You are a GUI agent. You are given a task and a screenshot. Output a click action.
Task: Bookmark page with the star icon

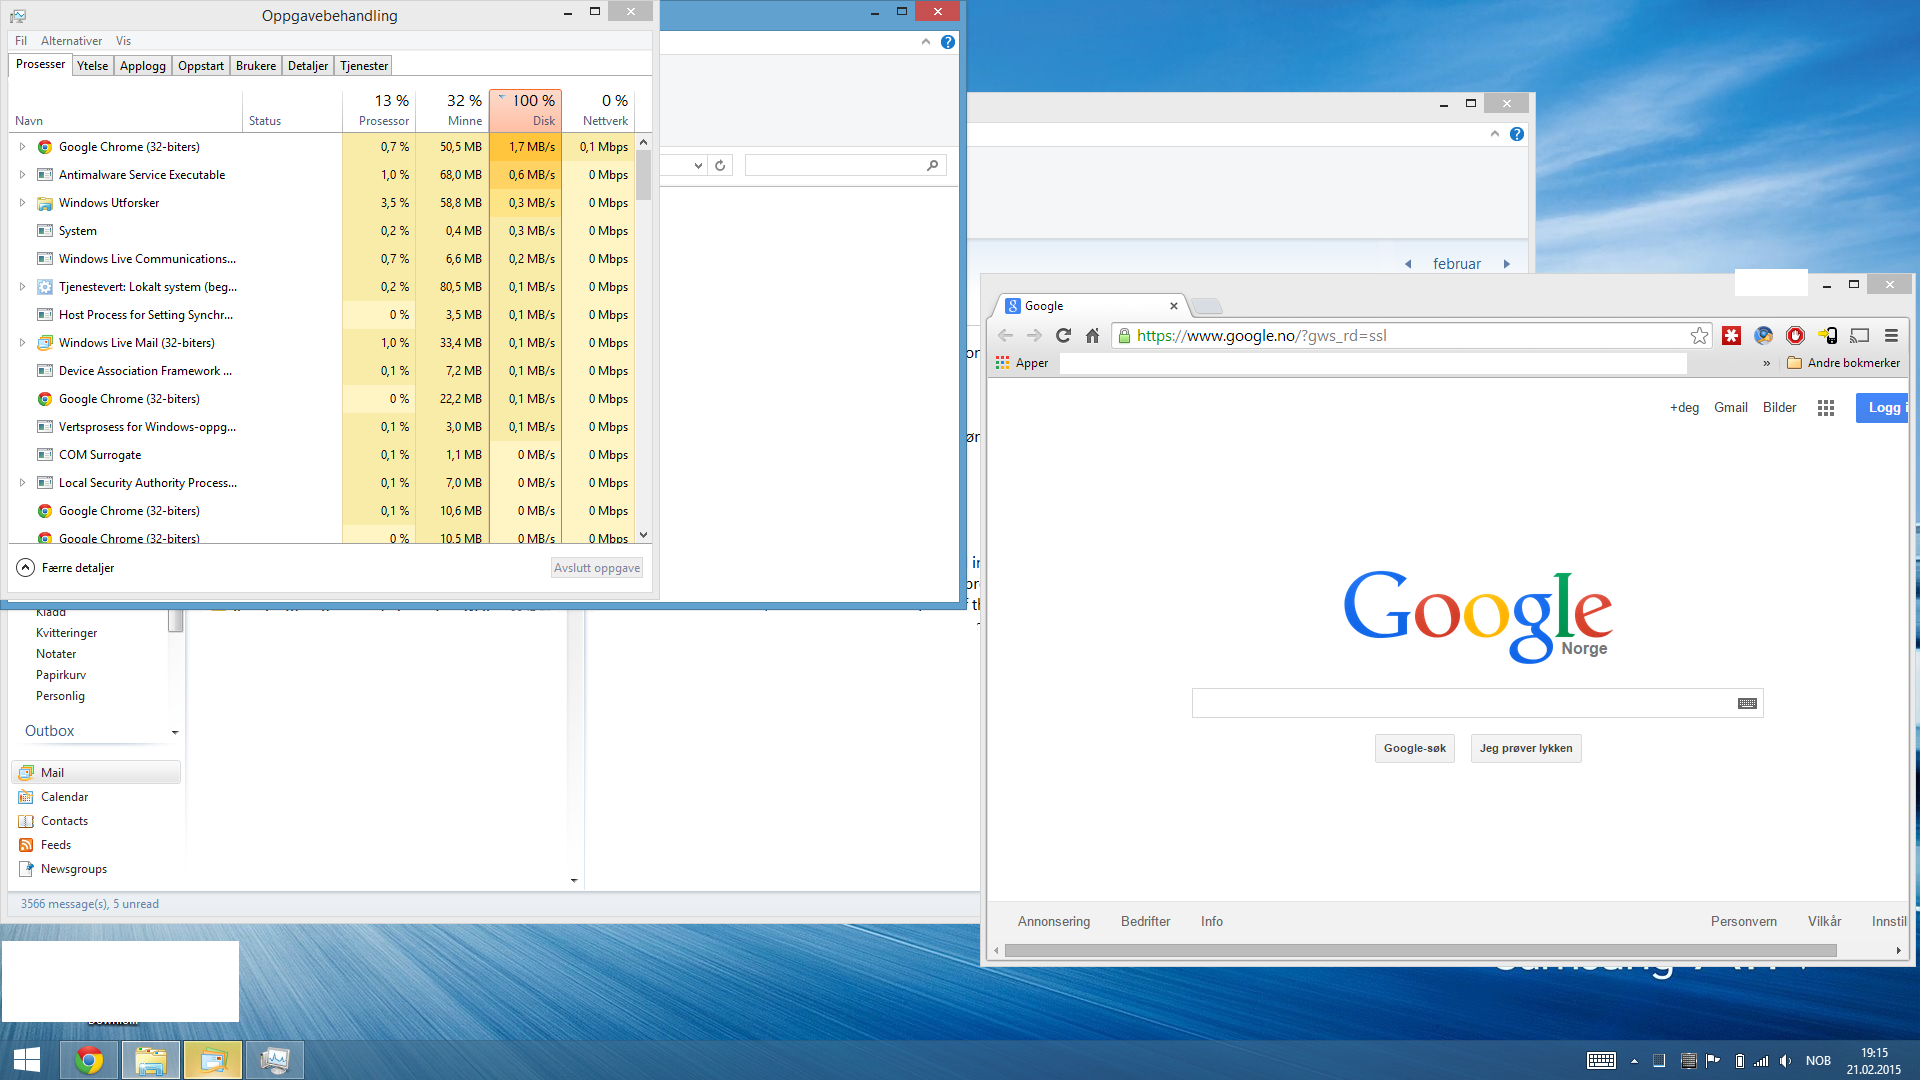pyautogui.click(x=1699, y=336)
